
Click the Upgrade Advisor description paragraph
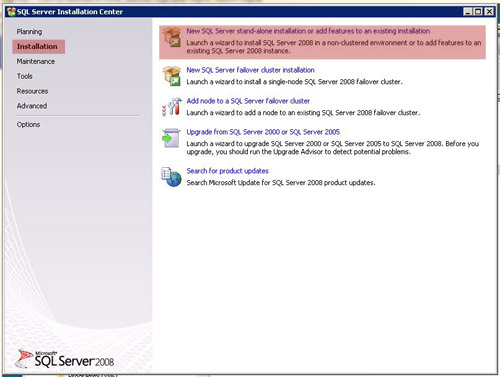pyautogui.click(x=332, y=148)
